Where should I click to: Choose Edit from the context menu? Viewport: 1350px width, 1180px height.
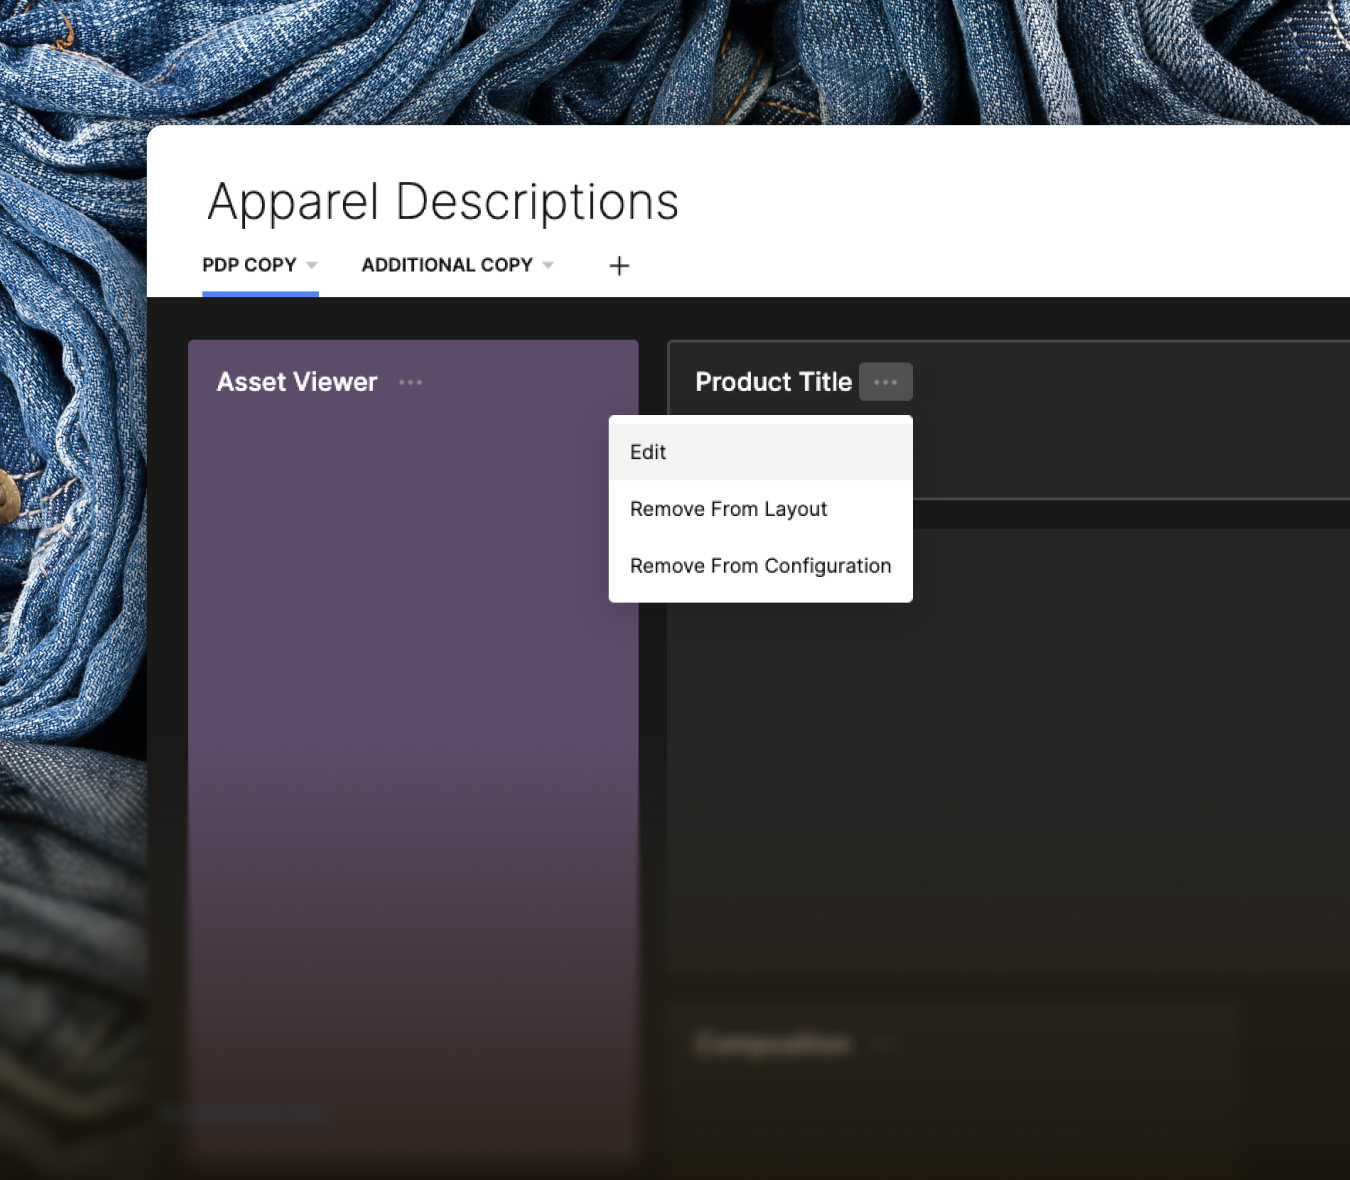pyautogui.click(x=648, y=452)
